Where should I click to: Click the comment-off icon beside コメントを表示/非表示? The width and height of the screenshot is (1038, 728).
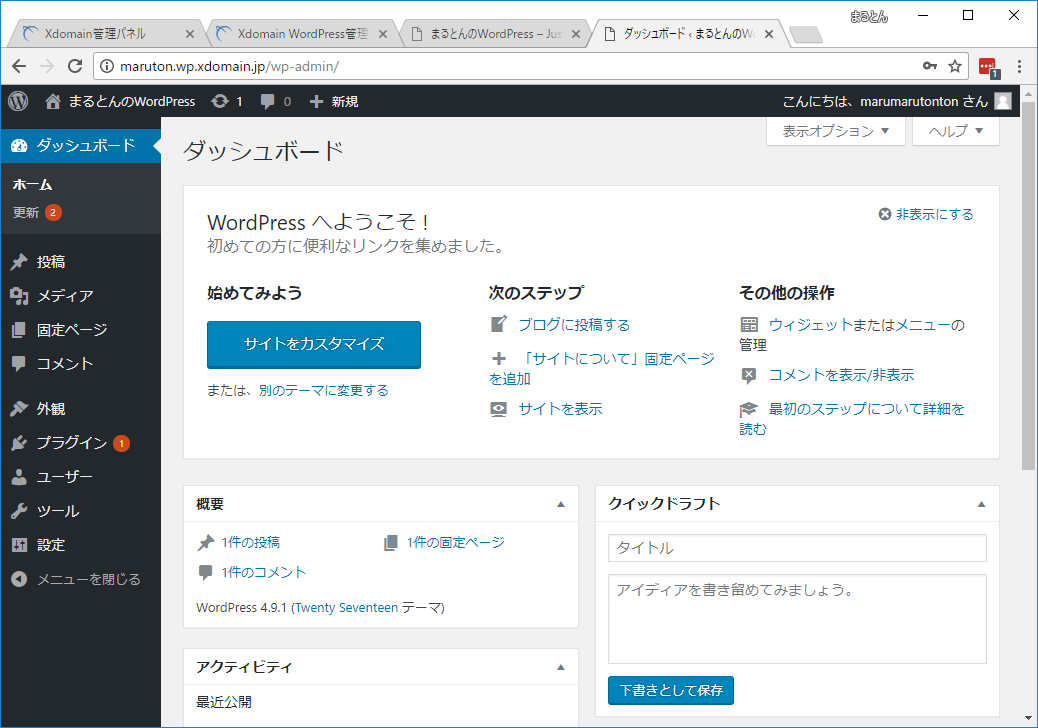[749, 376]
